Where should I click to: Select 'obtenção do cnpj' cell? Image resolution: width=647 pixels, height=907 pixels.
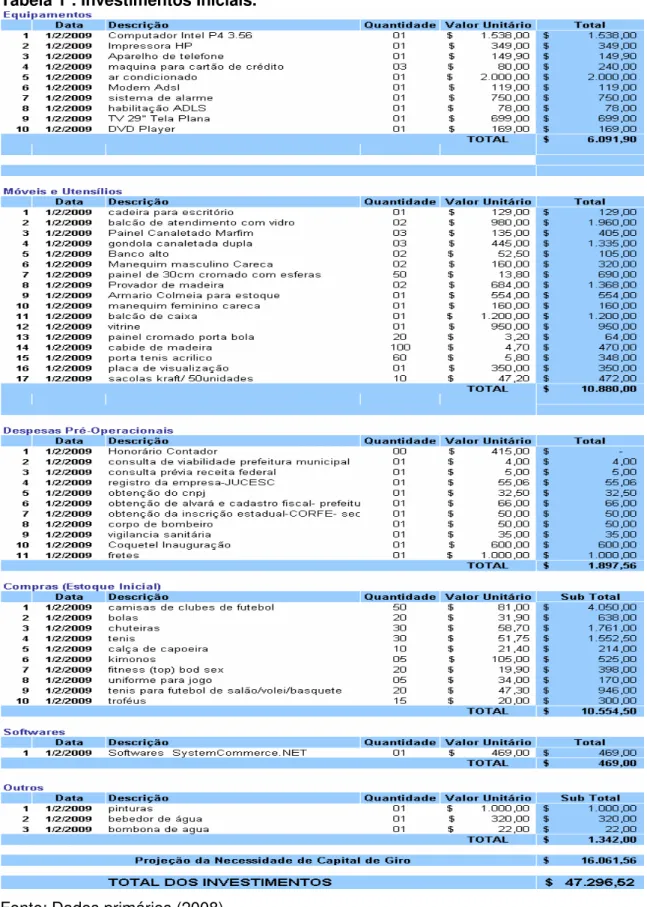point(156,493)
